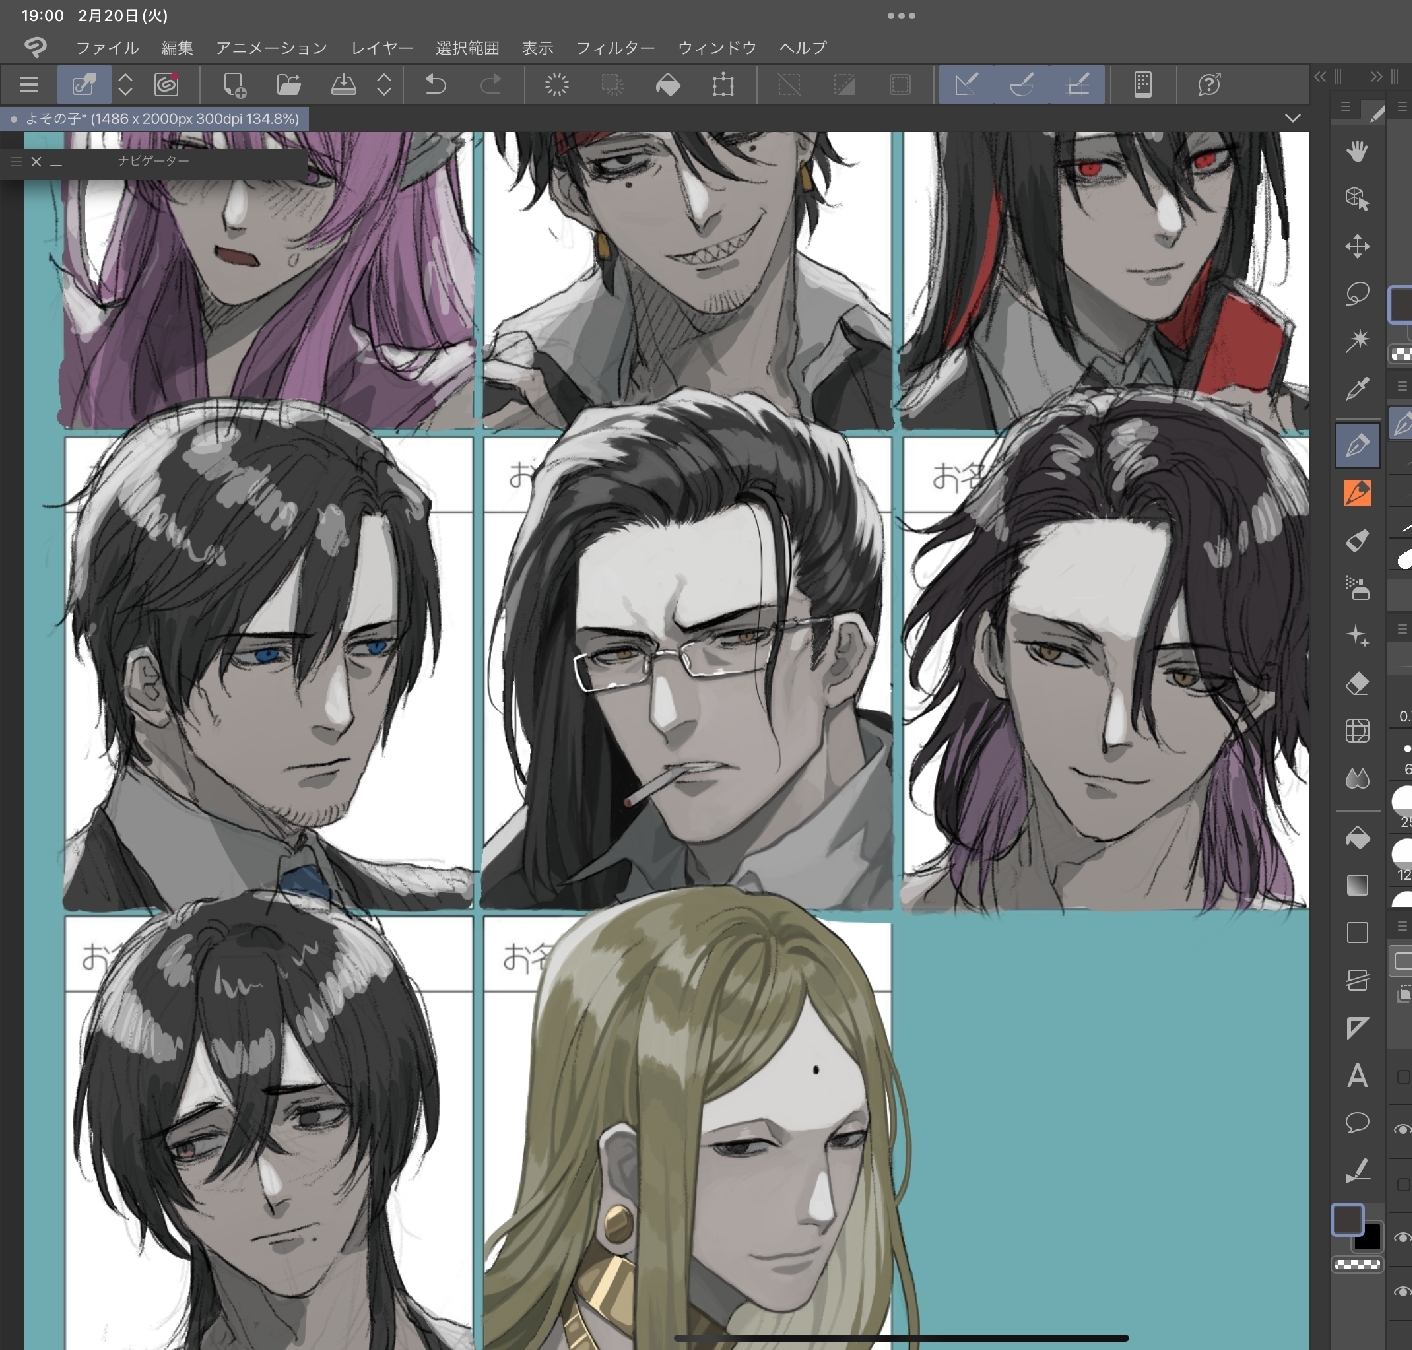Toggle snap to ruler in command bar
This screenshot has width=1412, height=1350.
point(966,85)
